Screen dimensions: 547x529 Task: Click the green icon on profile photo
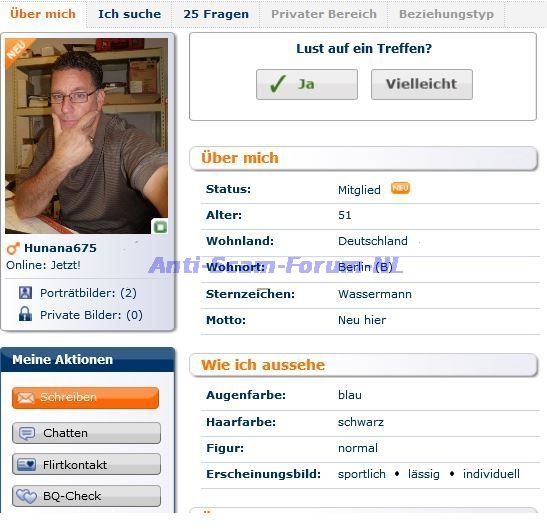point(160,227)
